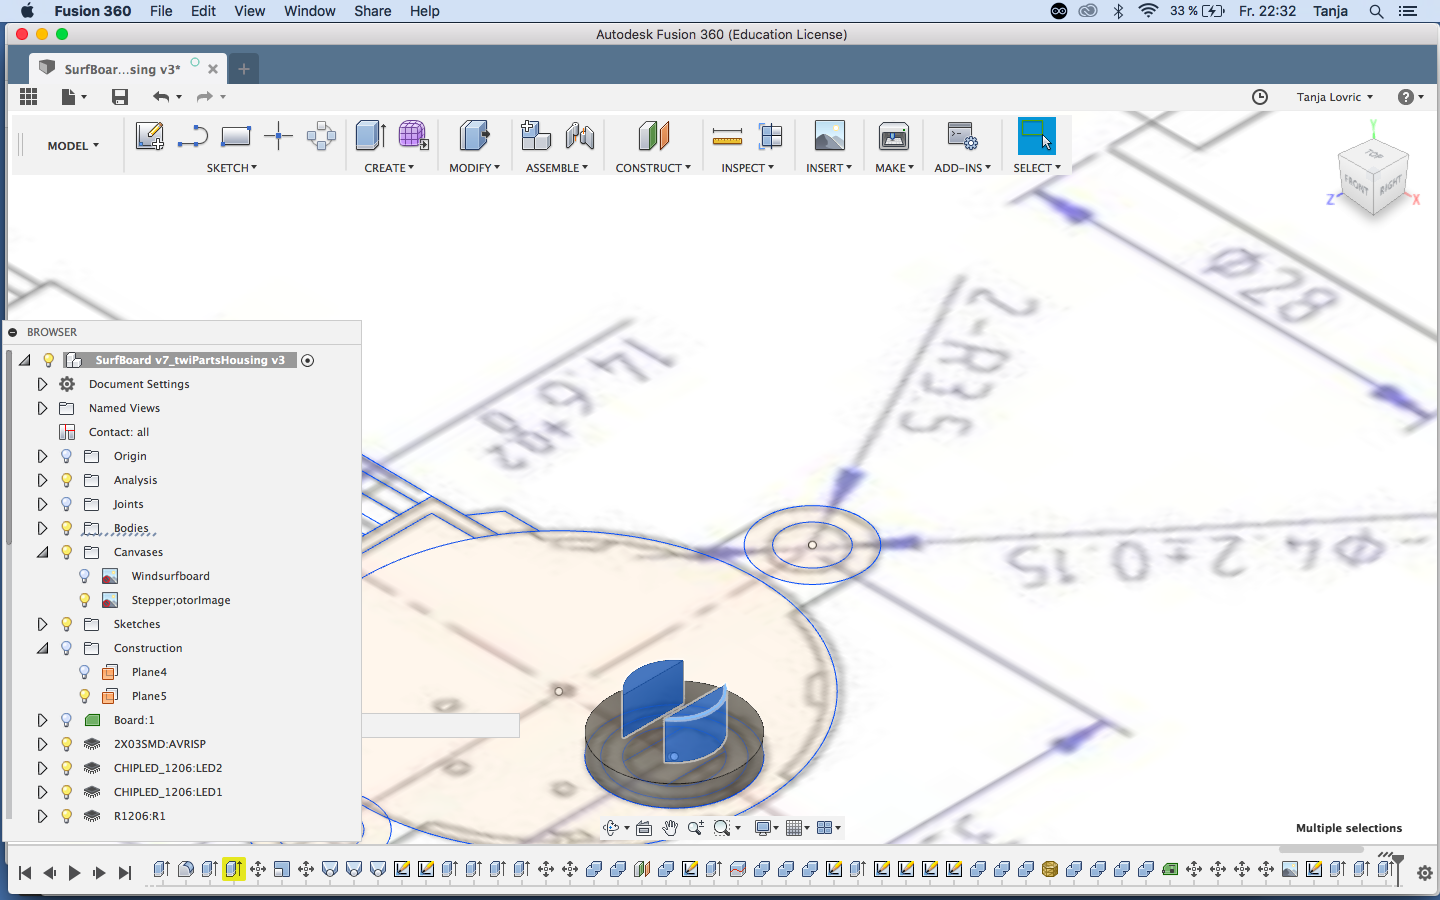Image resolution: width=1440 pixels, height=900 pixels.
Task: Click the Insert image canvas icon
Action: click(x=829, y=136)
